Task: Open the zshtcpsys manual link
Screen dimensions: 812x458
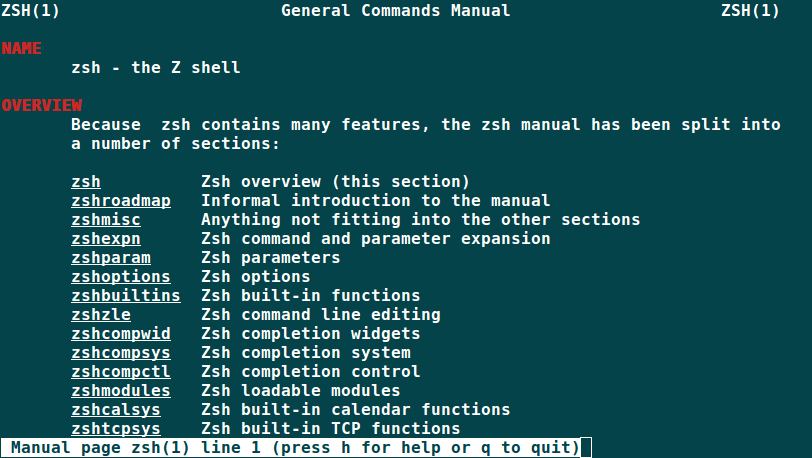Action: pyautogui.click(x=116, y=429)
